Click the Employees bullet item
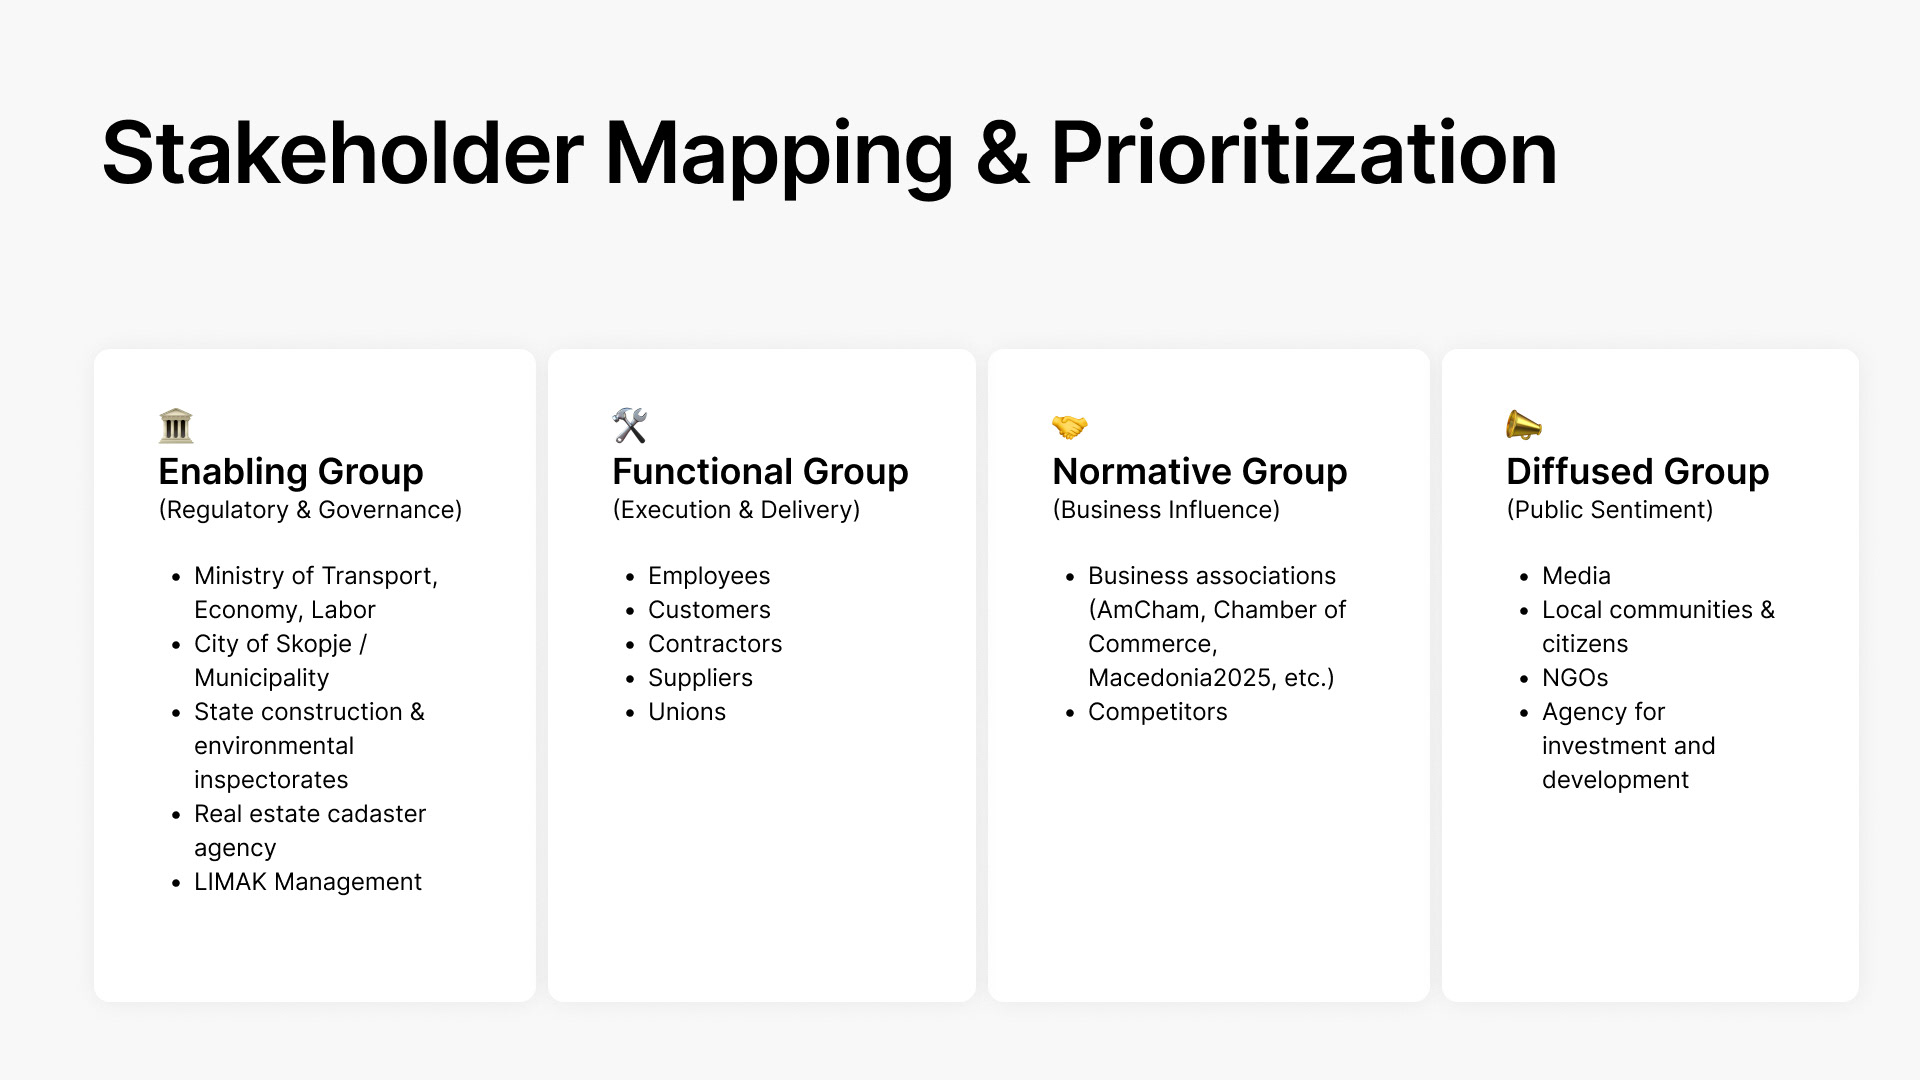 709,576
